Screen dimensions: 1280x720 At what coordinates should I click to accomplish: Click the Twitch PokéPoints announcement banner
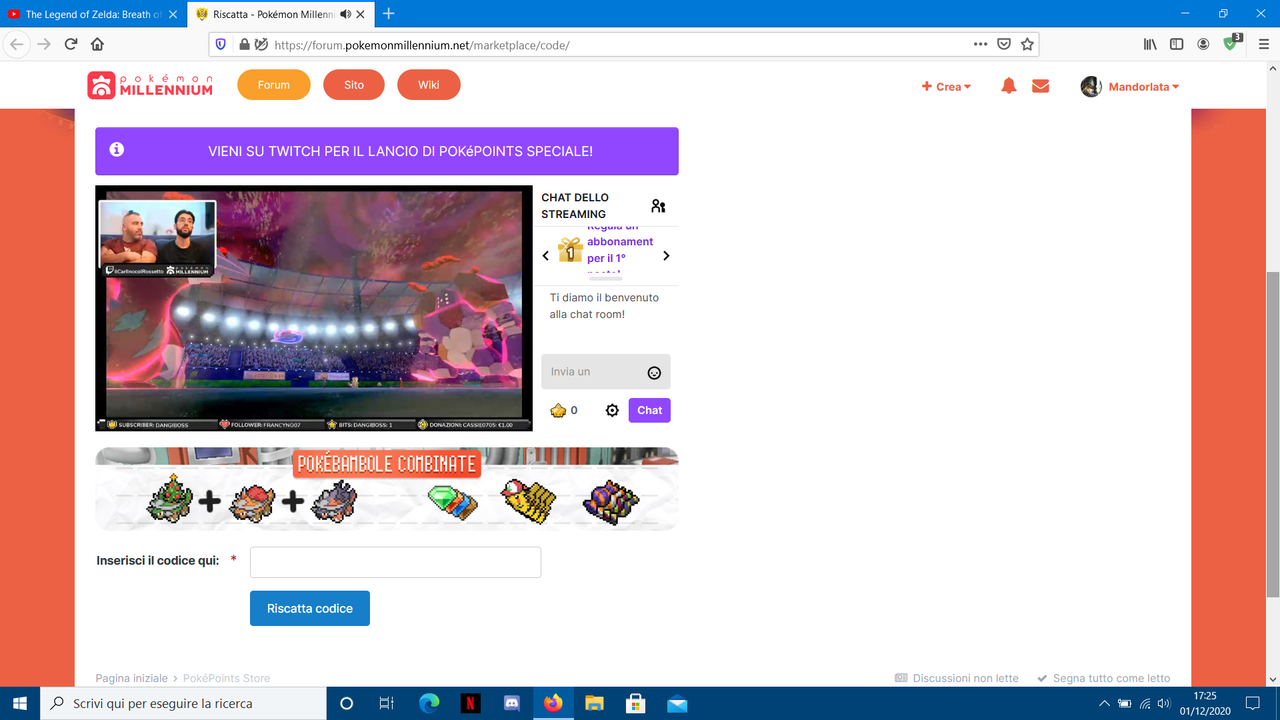point(387,151)
